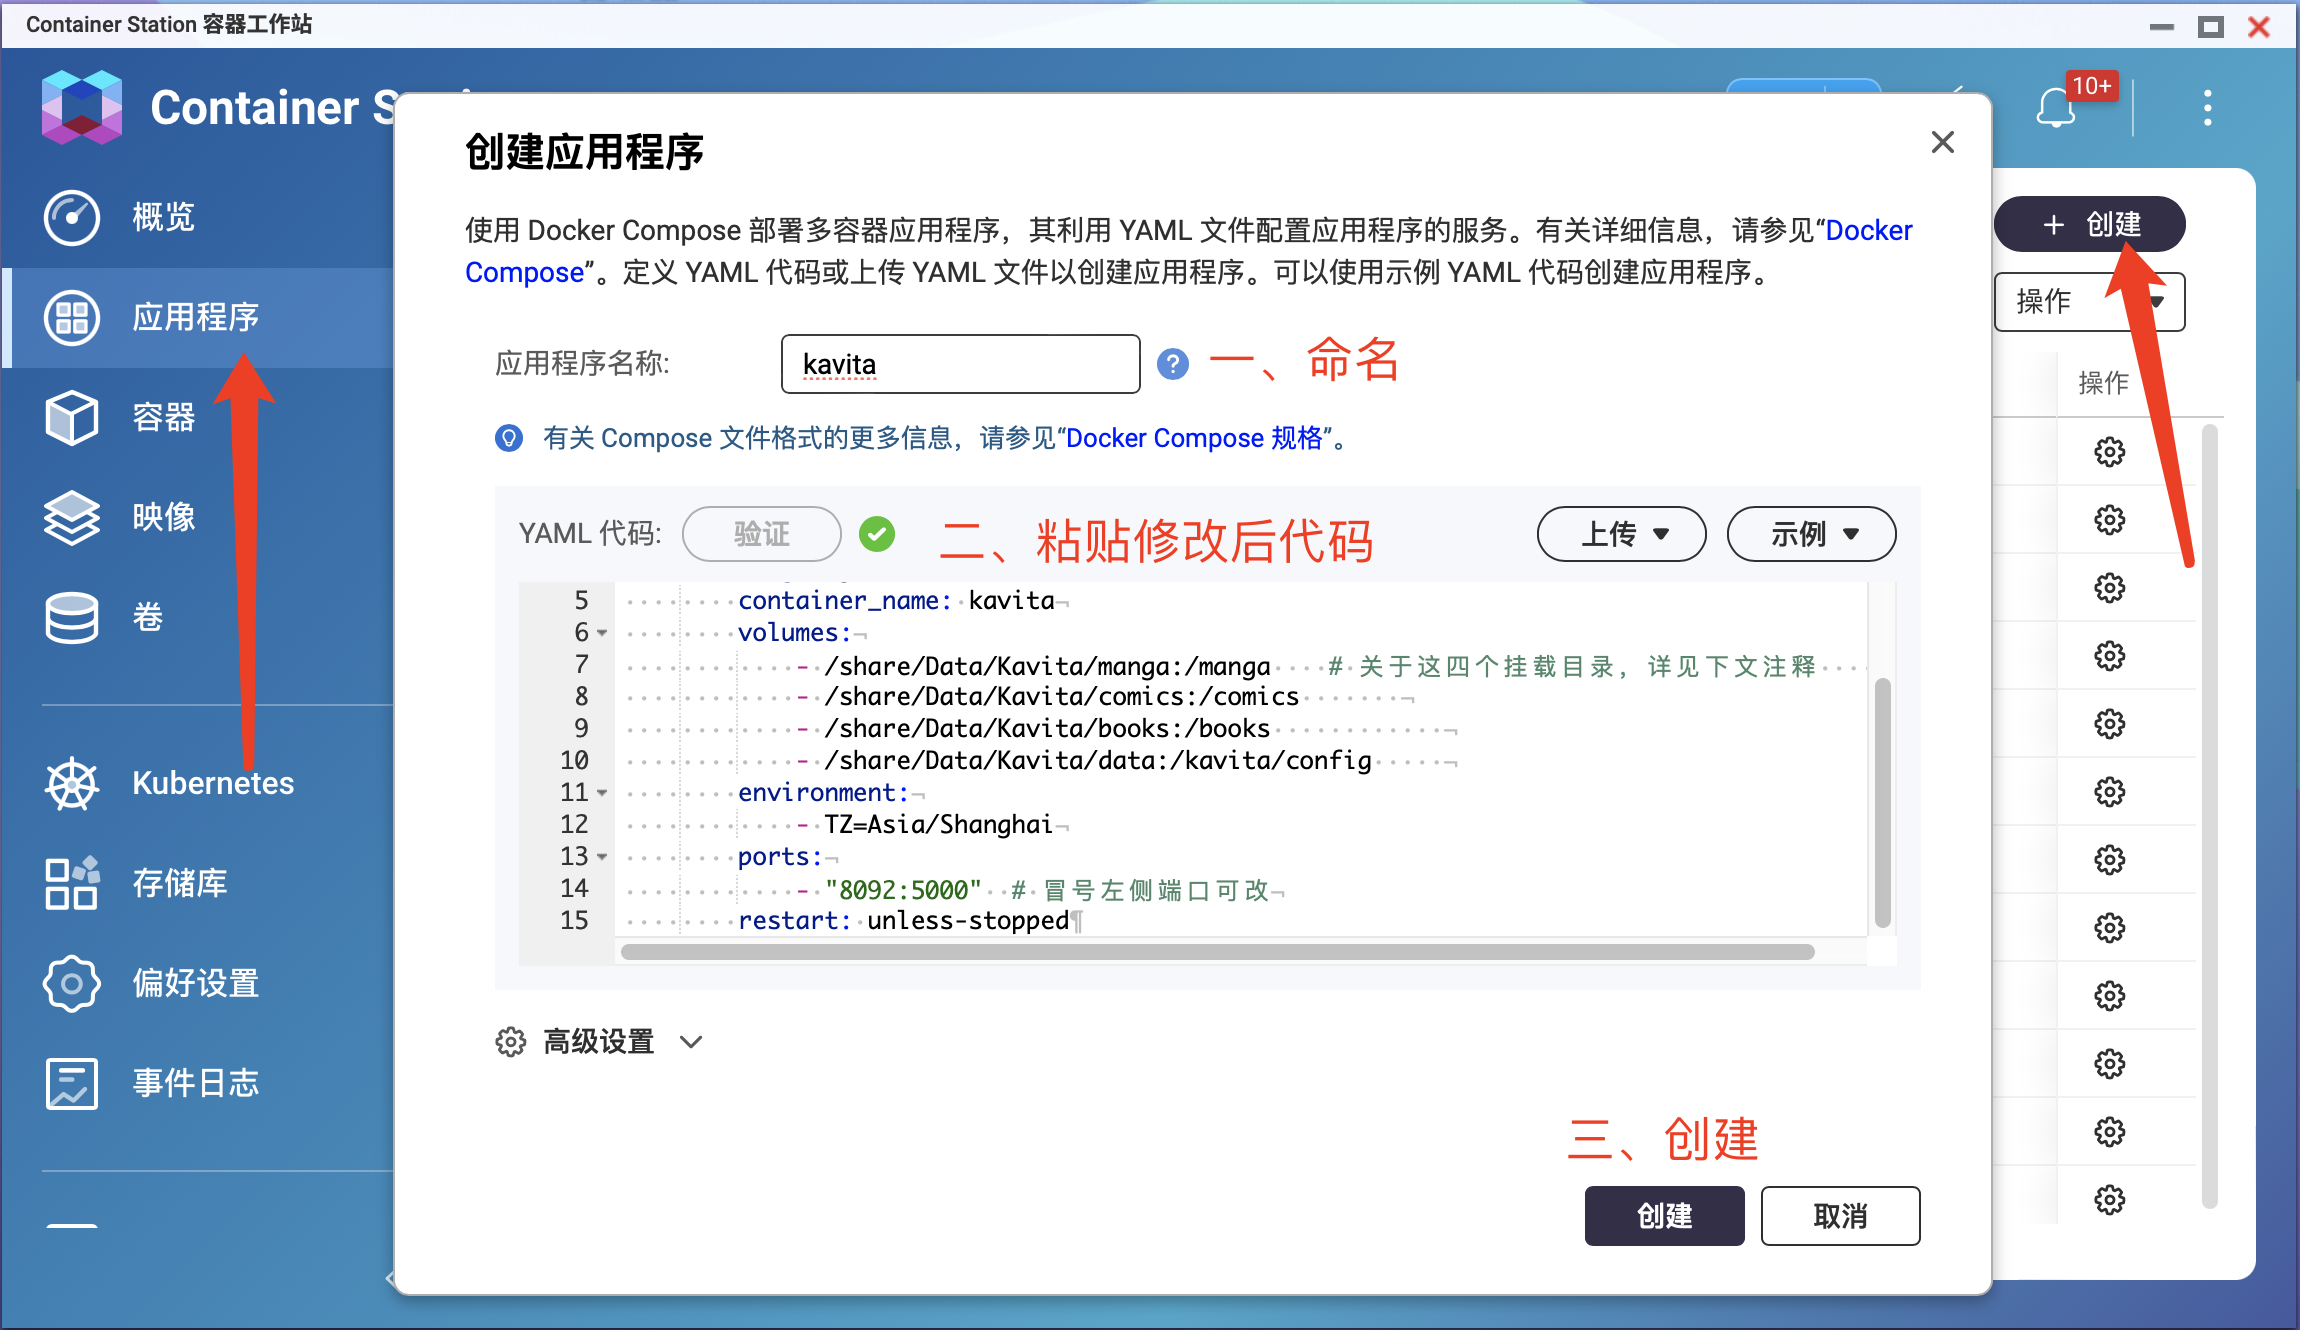Viewport: 2300px width, 1330px height.
Task: Click the 验证 button
Action: (x=761, y=534)
